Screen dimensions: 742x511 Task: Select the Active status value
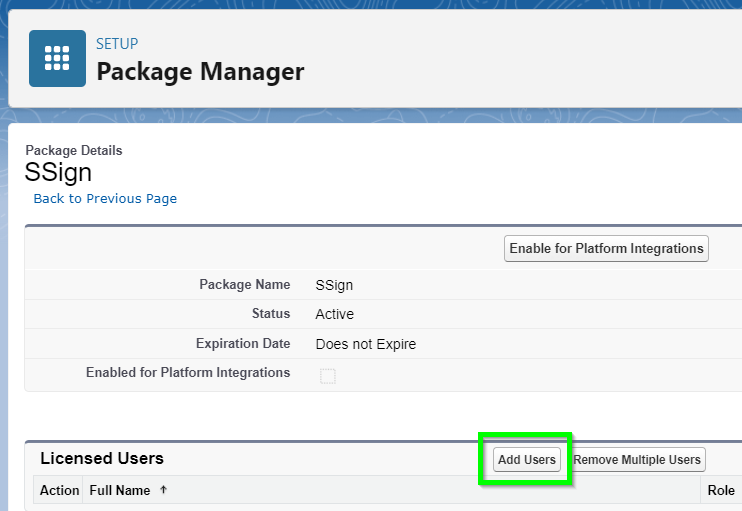[335, 314]
